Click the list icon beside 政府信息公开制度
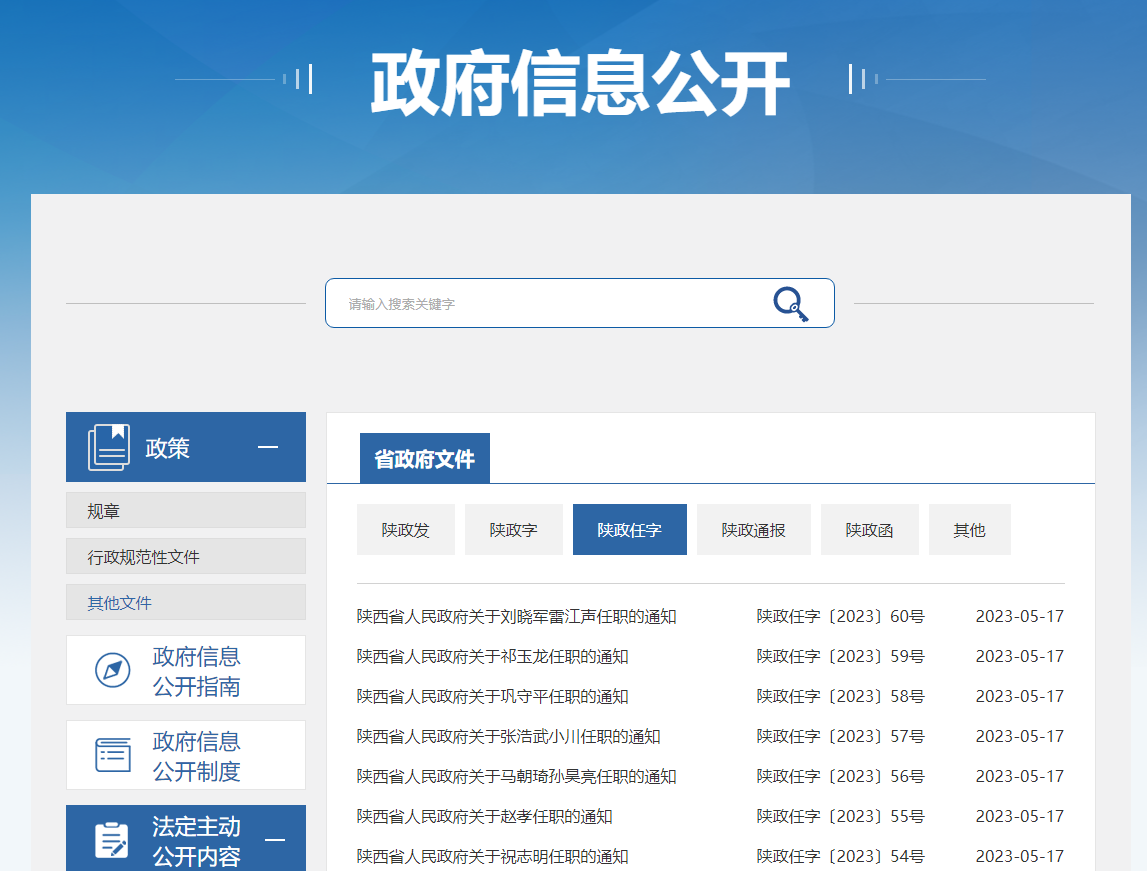 pos(113,755)
